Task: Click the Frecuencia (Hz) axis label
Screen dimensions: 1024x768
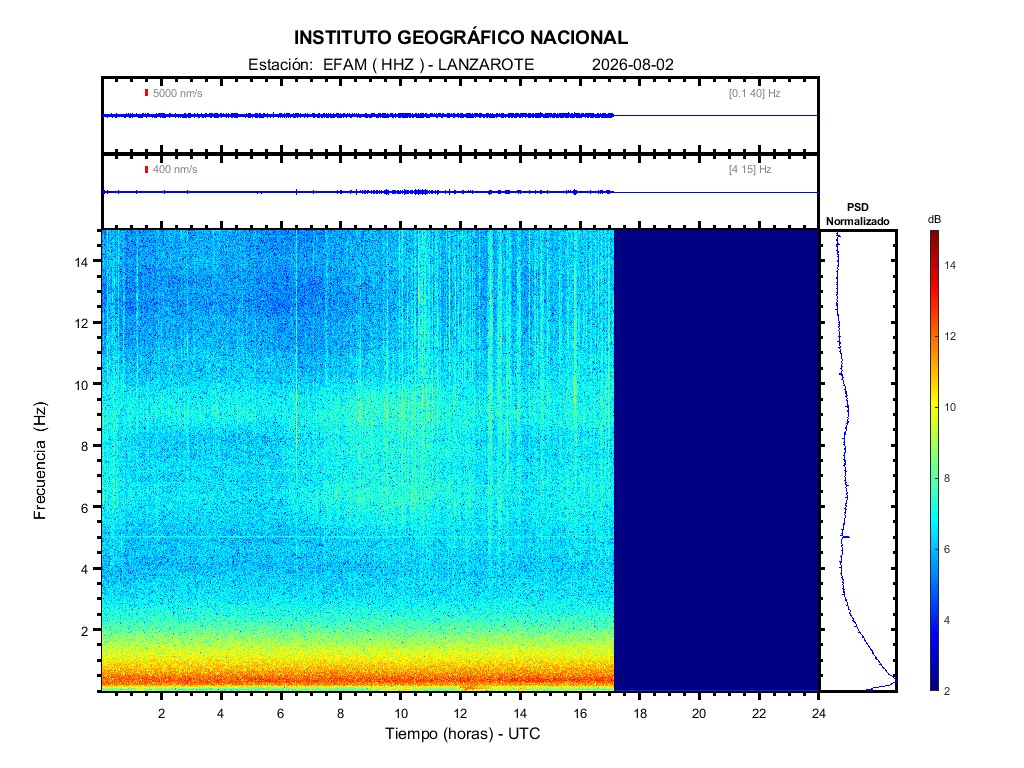Action: click(x=40, y=460)
